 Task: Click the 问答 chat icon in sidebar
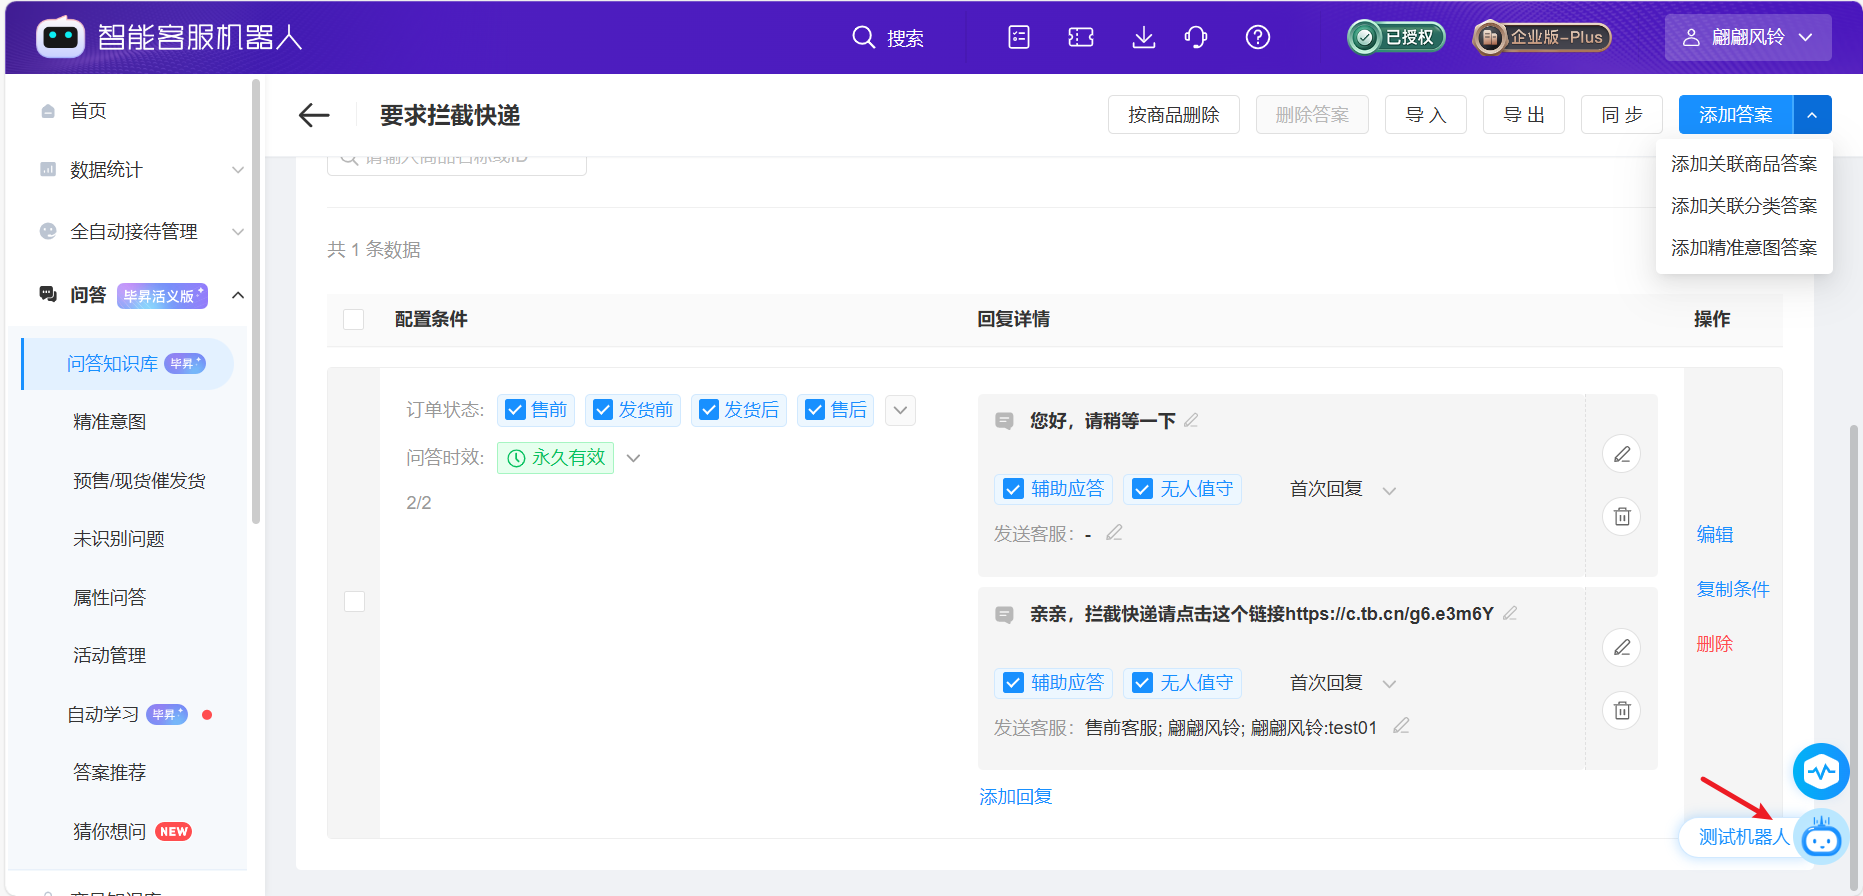click(x=47, y=294)
